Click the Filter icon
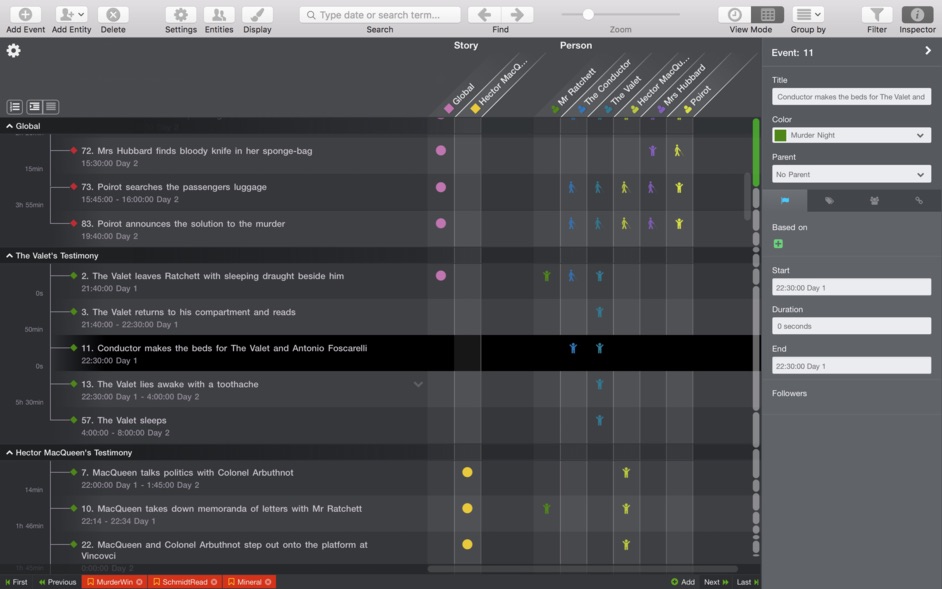This screenshot has height=589, width=942. (876, 16)
